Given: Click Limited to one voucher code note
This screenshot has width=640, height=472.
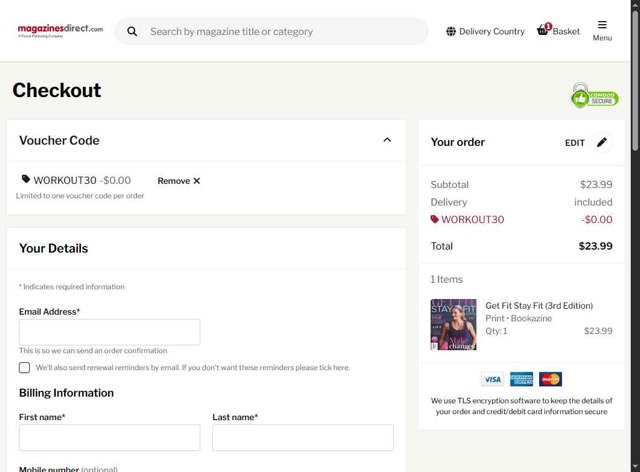Looking at the screenshot, I should [80, 196].
